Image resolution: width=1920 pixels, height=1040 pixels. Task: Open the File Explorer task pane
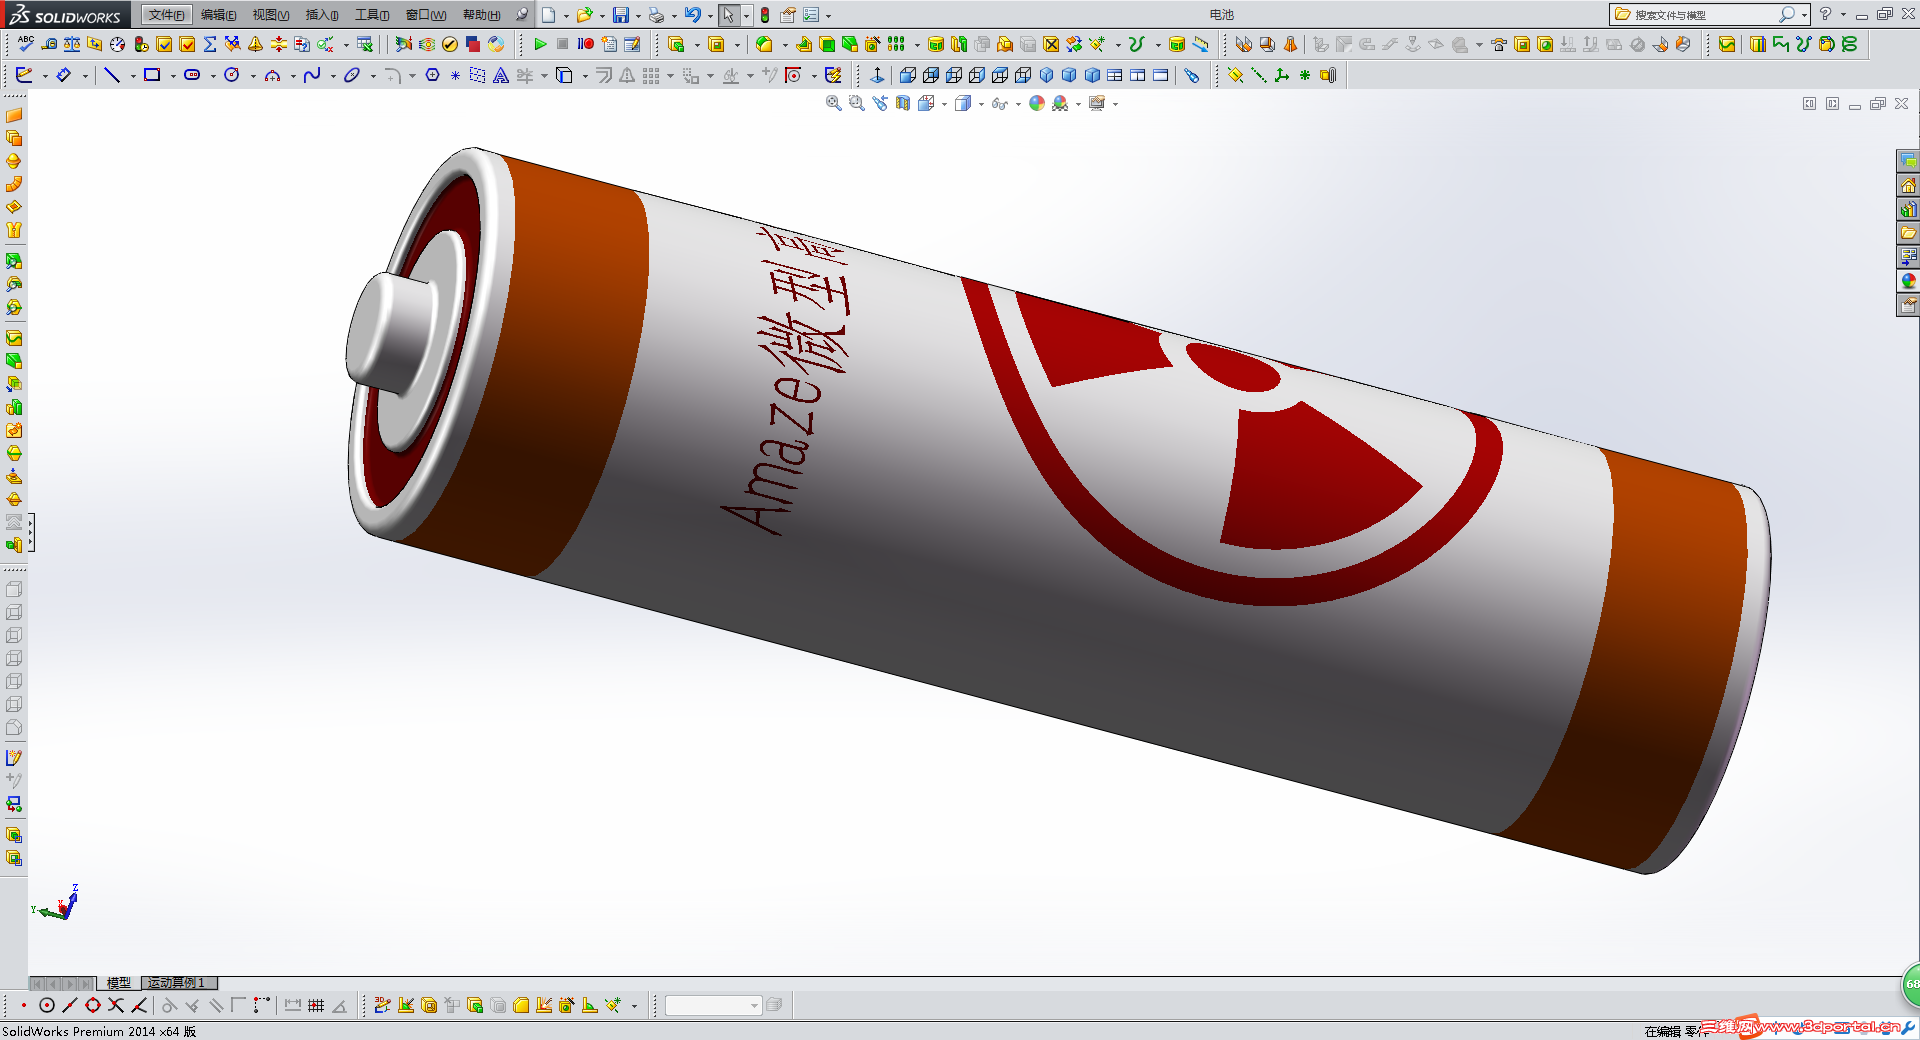[x=1908, y=233]
